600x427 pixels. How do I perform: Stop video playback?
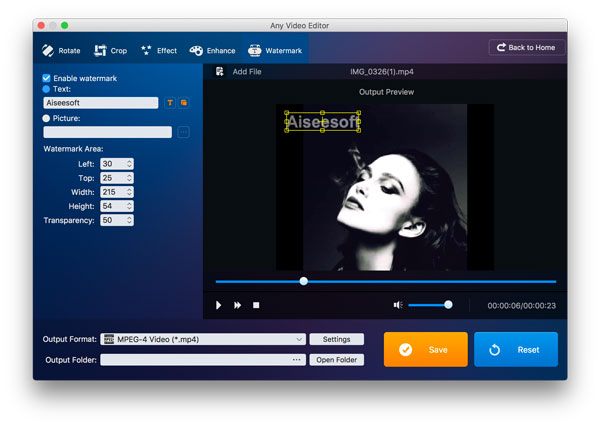point(256,305)
